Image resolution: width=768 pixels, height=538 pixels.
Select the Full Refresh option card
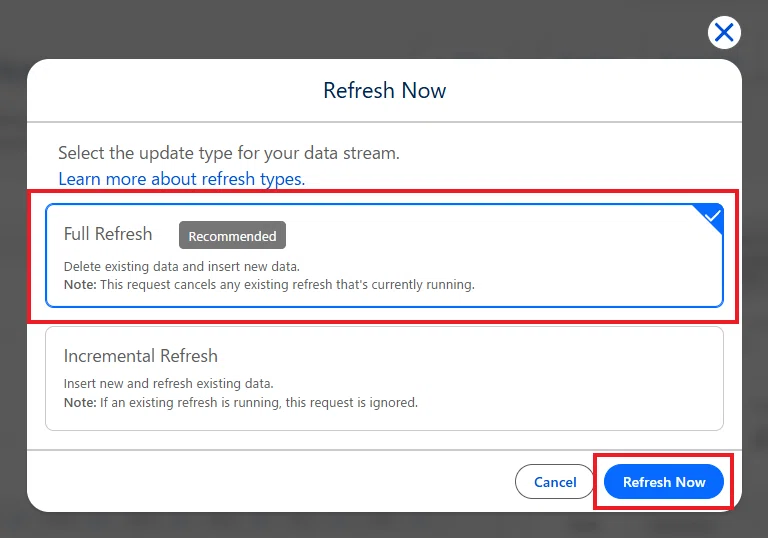[384, 255]
